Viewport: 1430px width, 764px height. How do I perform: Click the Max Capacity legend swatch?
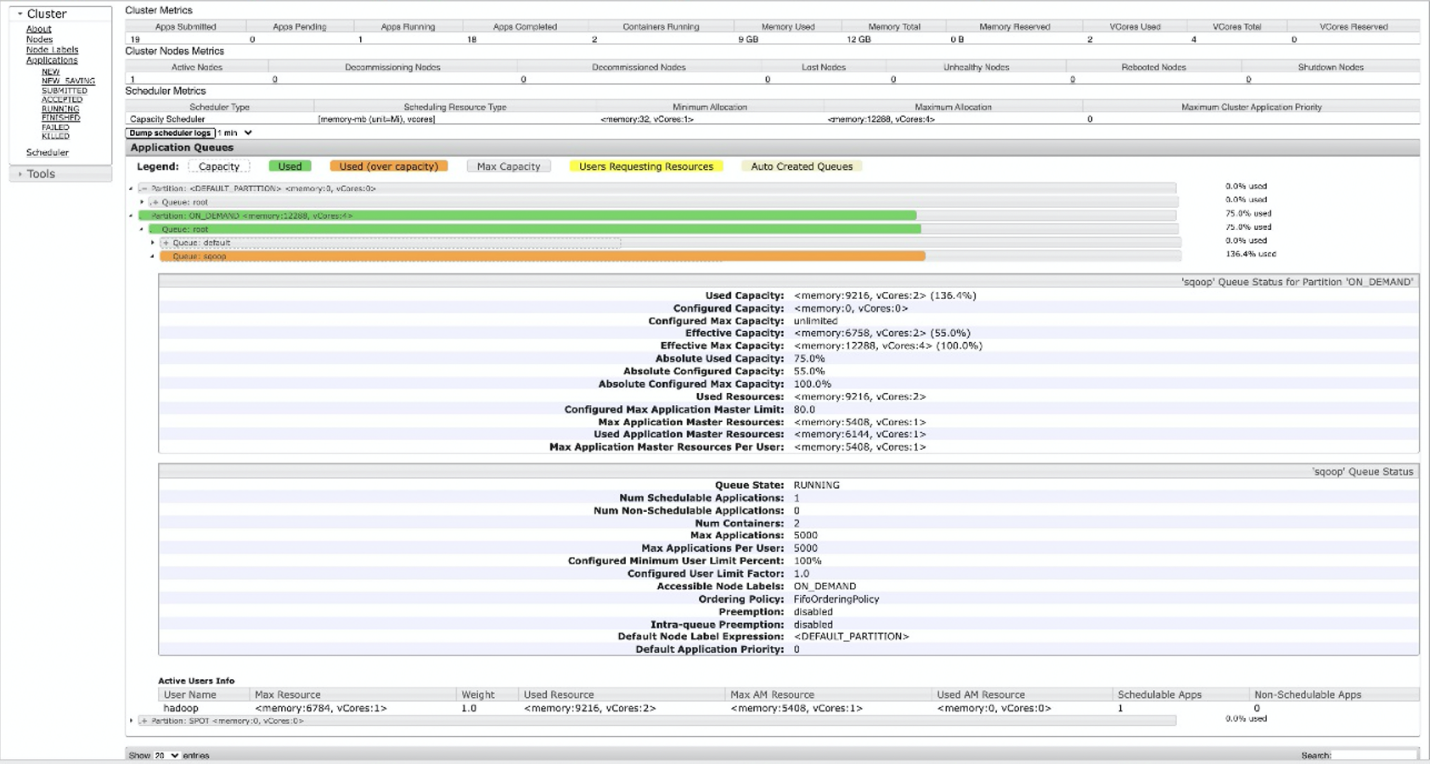[x=509, y=167]
